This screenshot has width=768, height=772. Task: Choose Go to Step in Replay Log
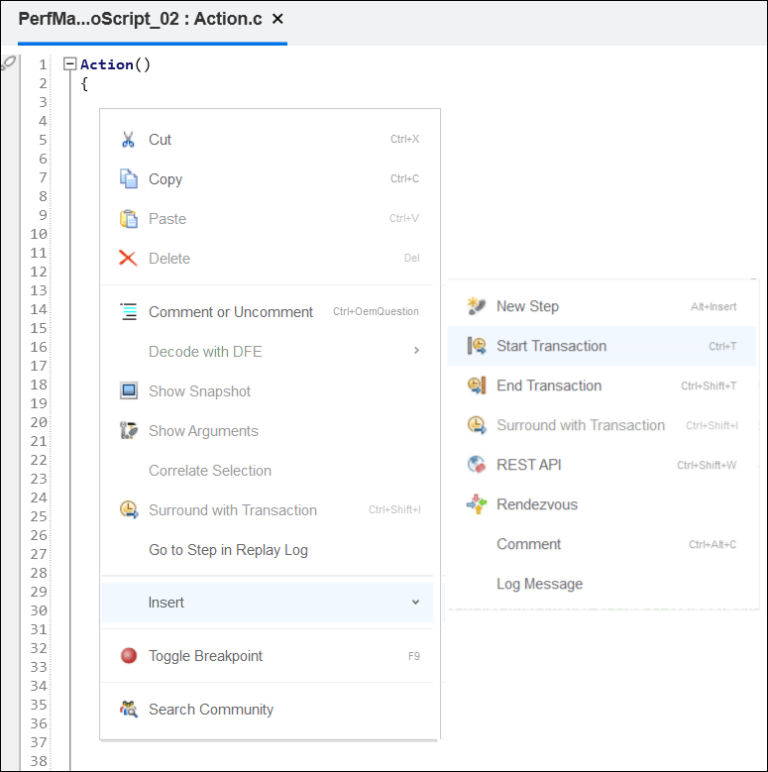click(x=228, y=550)
